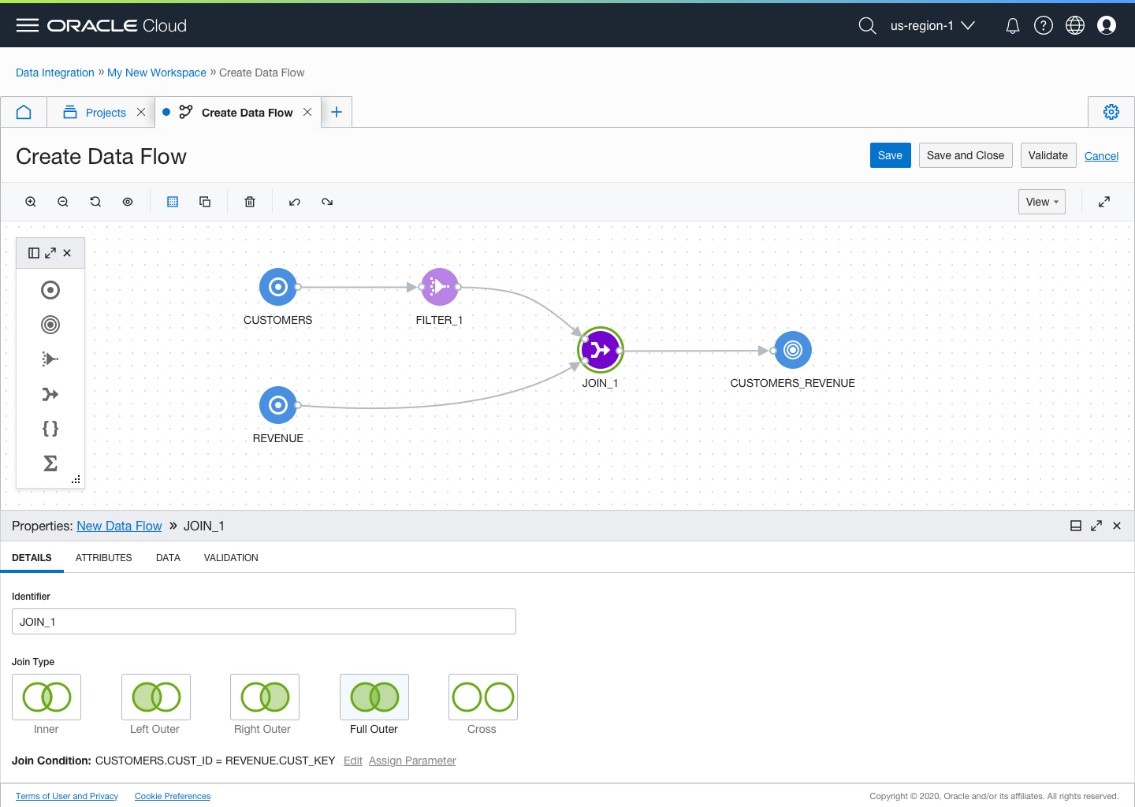
Task: Open the View dropdown above the canvas
Action: tap(1040, 201)
